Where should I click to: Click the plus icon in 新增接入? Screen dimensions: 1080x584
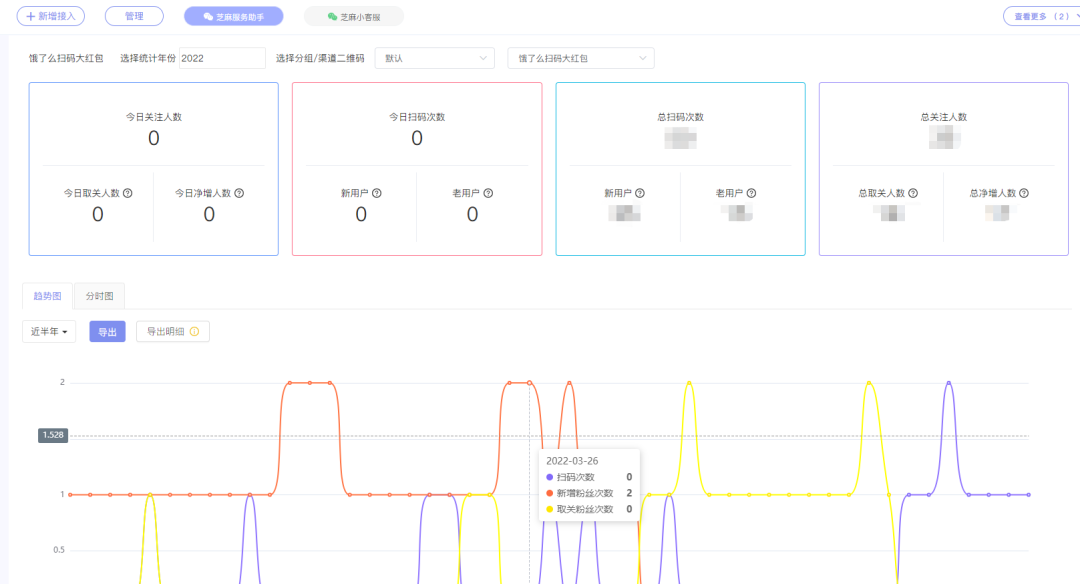click(x=30, y=16)
